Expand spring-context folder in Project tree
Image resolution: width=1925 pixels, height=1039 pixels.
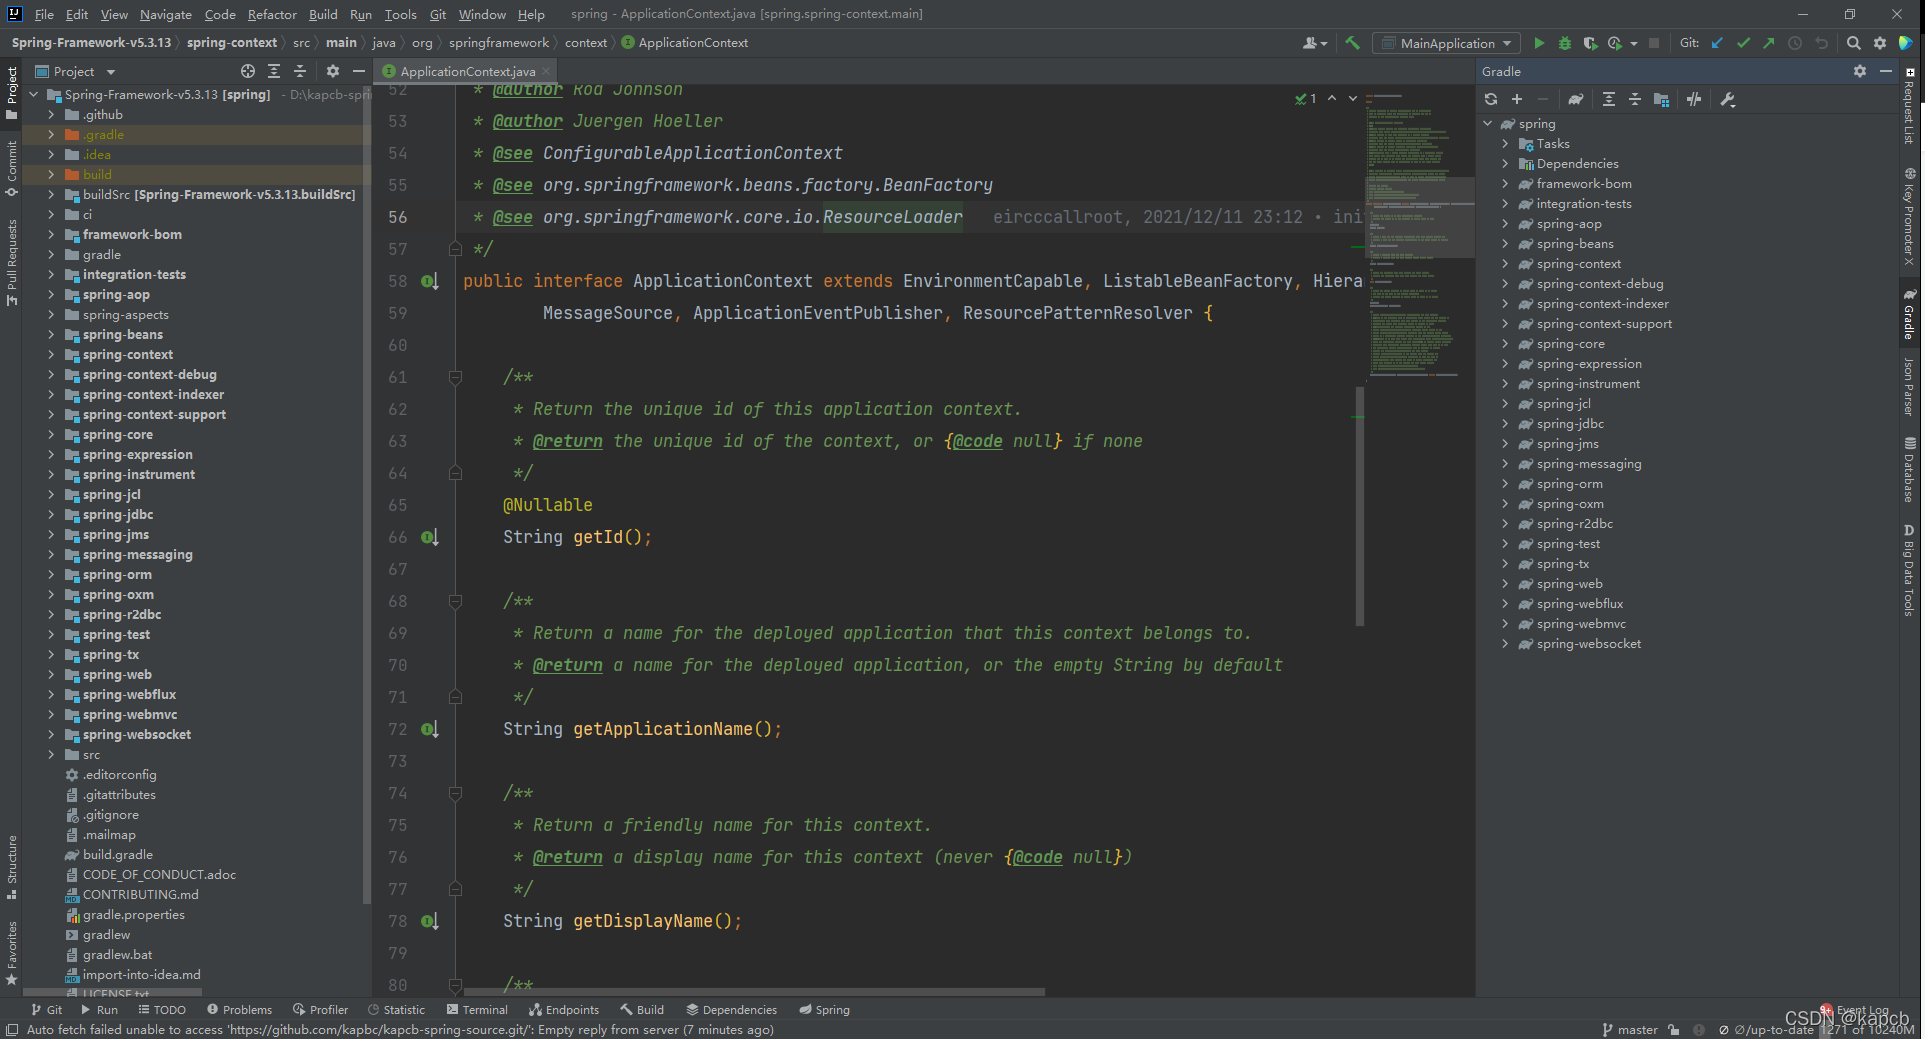[x=51, y=354]
